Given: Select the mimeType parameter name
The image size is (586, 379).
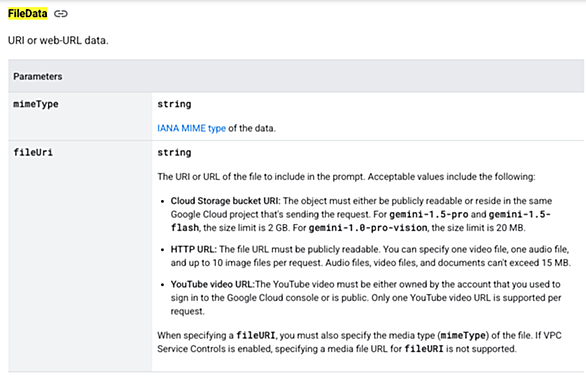Looking at the screenshot, I should coord(36,104).
